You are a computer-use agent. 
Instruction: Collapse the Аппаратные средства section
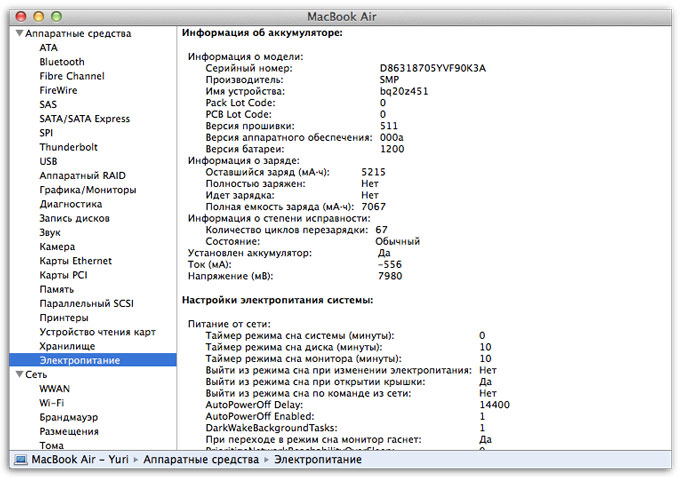pyautogui.click(x=19, y=33)
